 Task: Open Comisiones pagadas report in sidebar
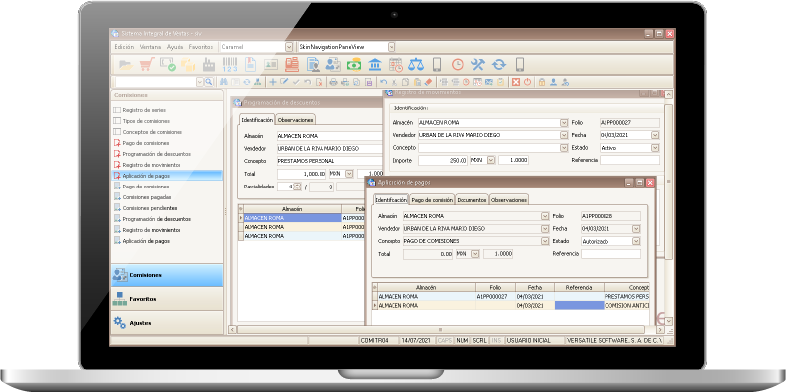(x=147, y=197)
